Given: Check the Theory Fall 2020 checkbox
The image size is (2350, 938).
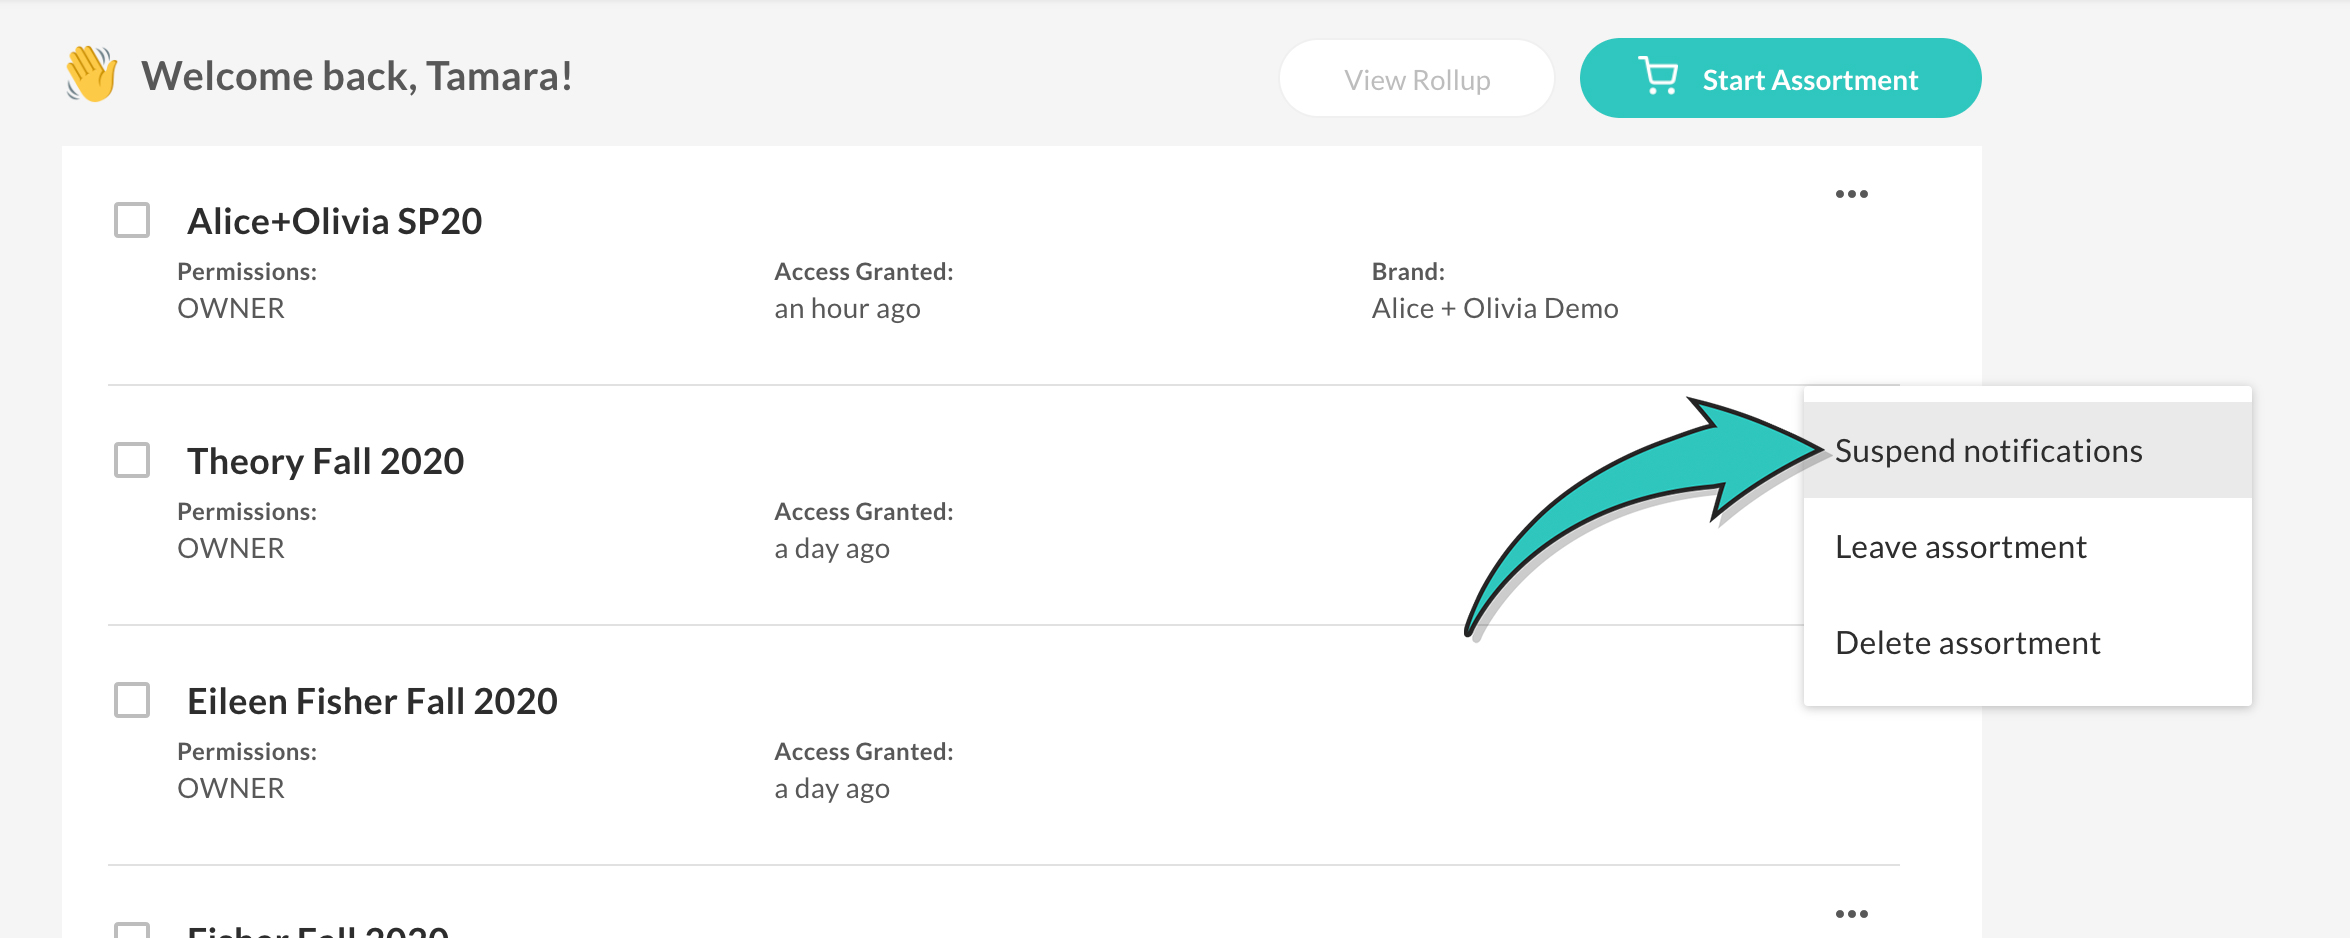Looking at the screenshot, I should [x=132, y=460].
